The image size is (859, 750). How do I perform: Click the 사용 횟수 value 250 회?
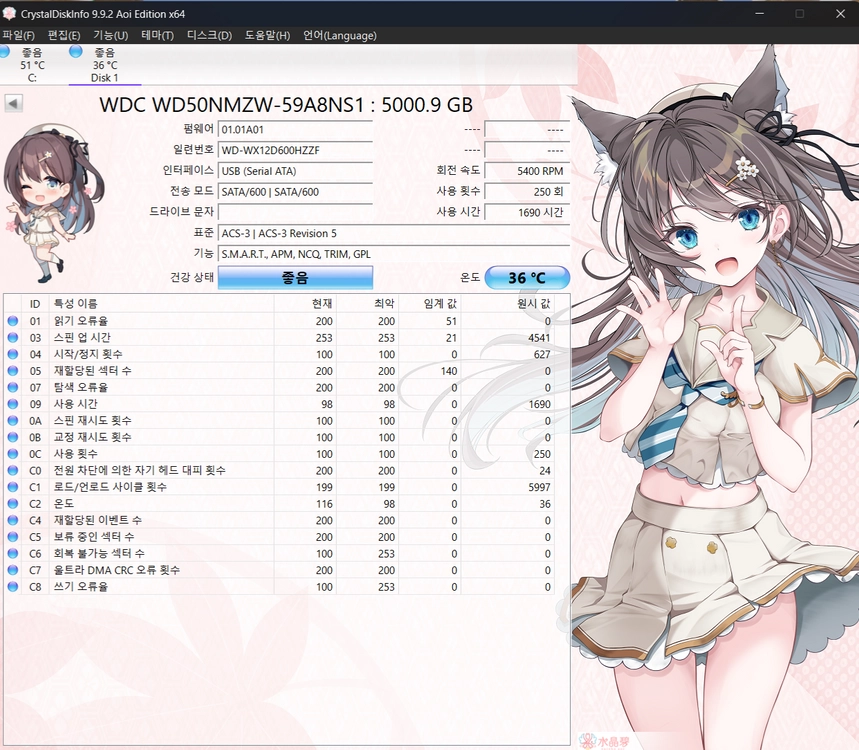(527, 192)
